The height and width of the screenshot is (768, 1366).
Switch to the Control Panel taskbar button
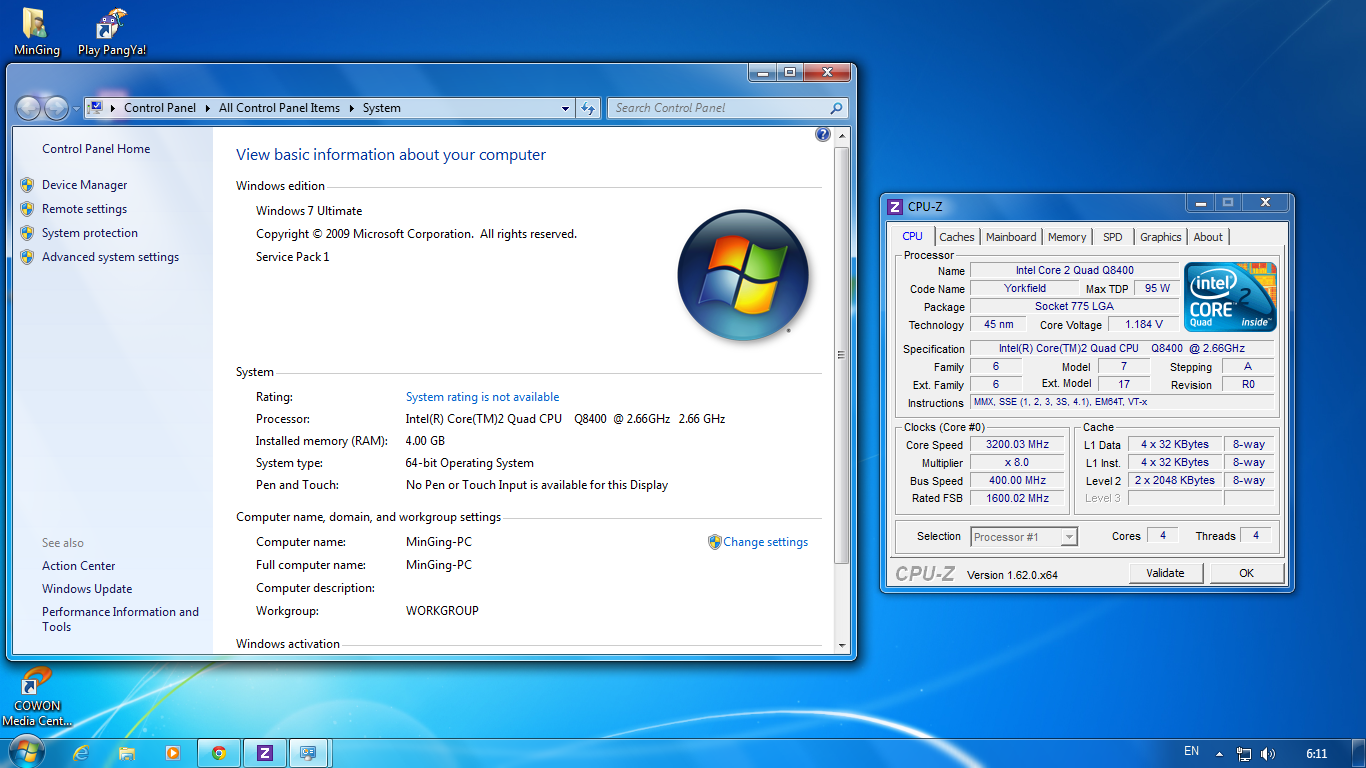(x=309, y=753)
